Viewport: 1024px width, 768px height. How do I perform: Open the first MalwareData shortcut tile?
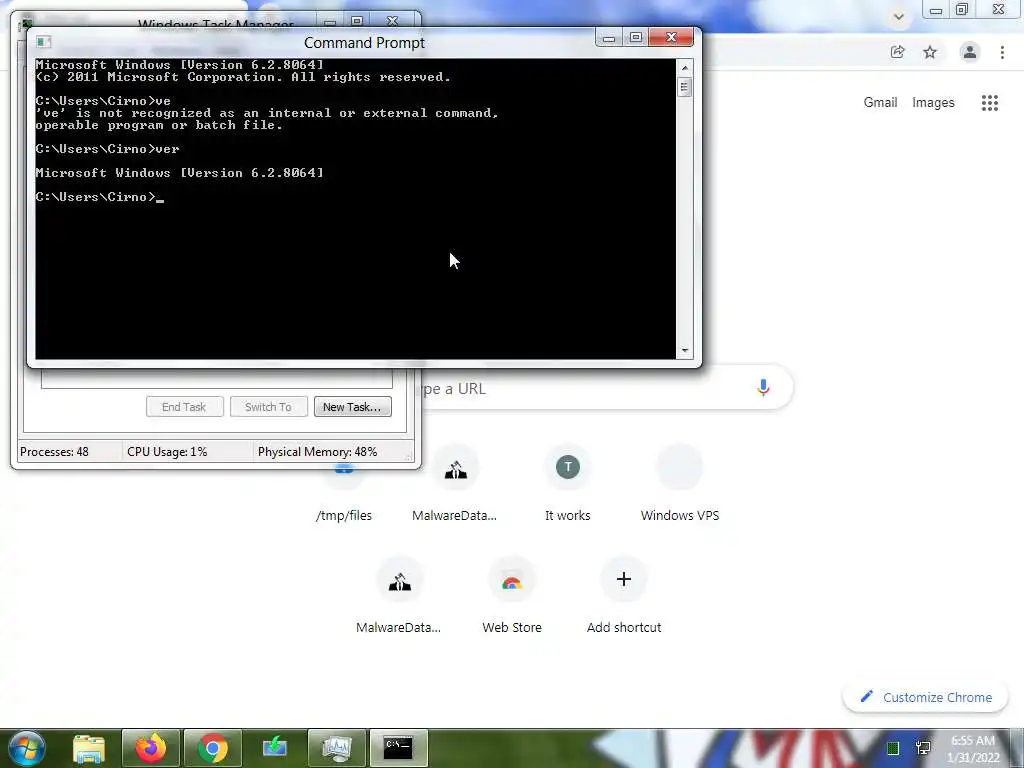coord(455,485)
